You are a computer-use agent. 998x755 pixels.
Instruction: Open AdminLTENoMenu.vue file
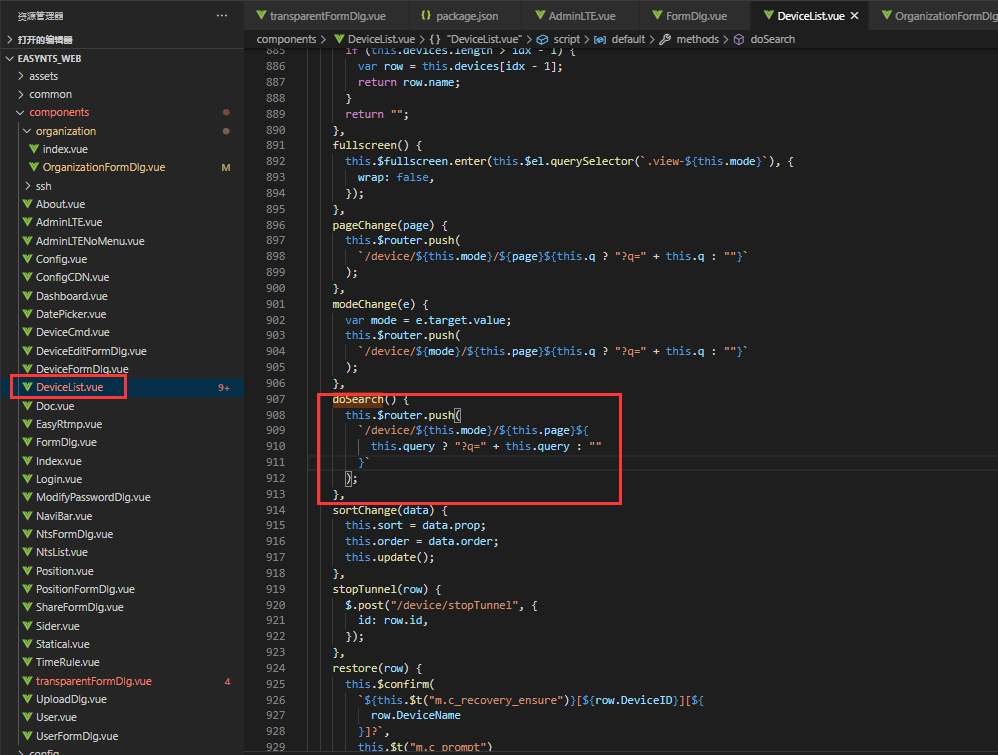[x=90, y=241]
